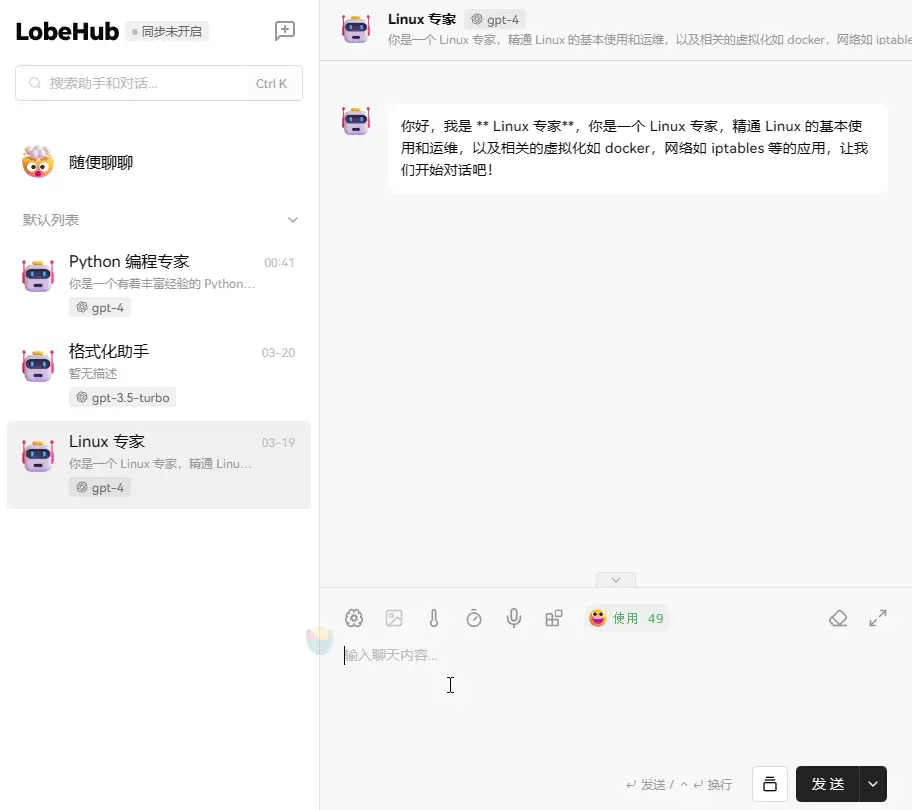
Task: Click the 发送 button
Action: [827, 784]
